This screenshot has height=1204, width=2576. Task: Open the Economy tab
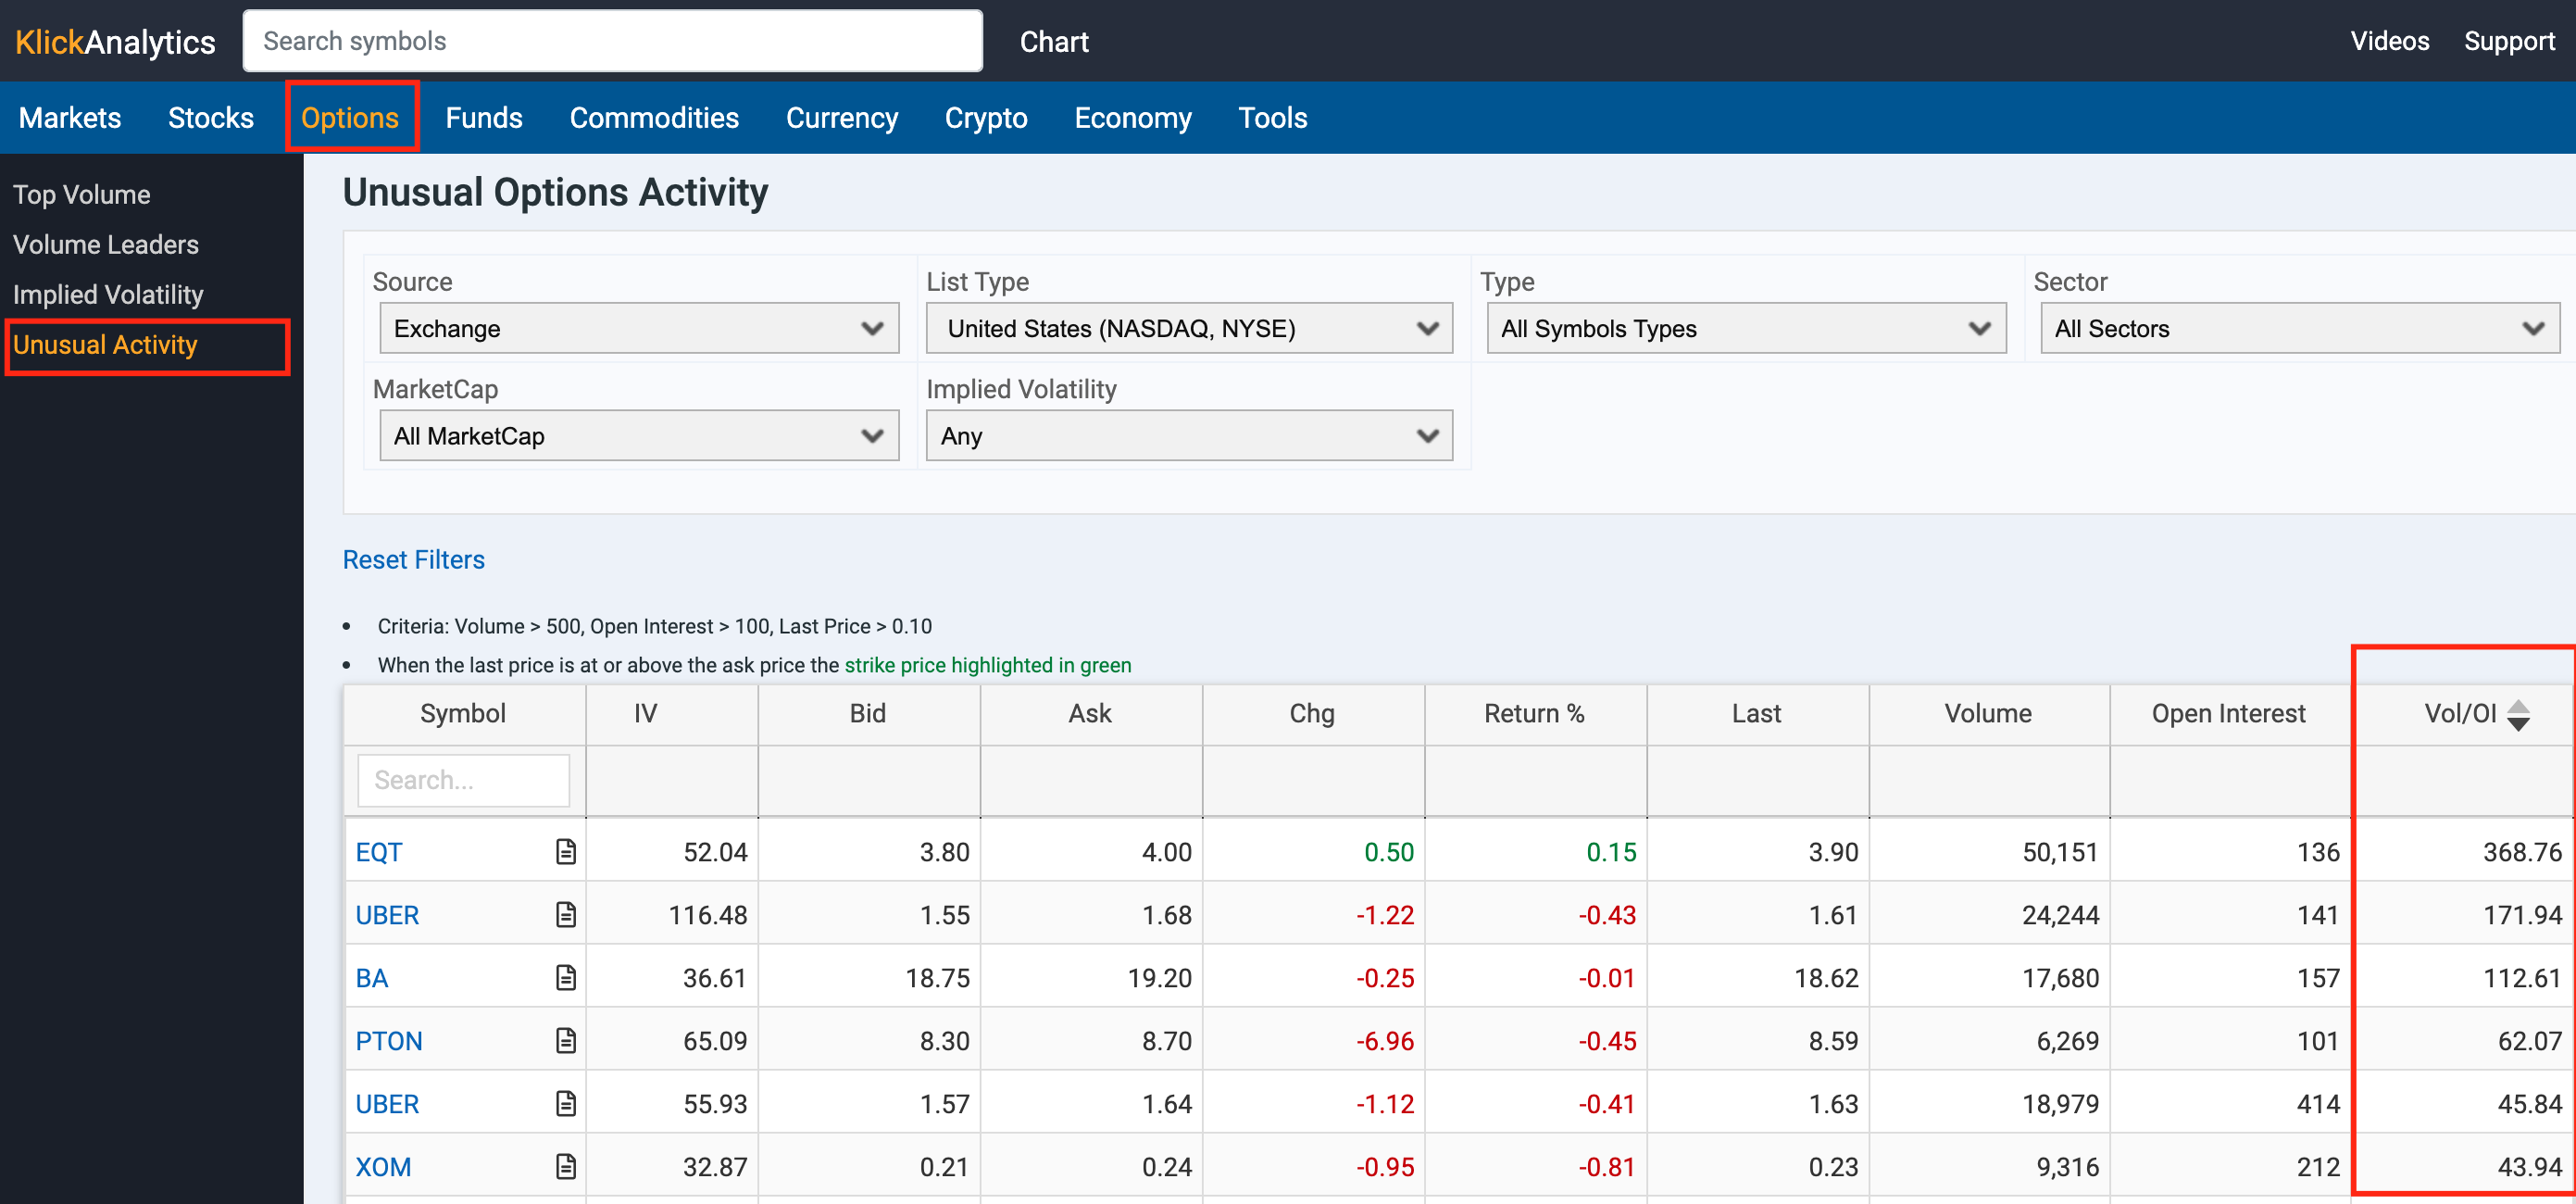(x=1133, y=118)
